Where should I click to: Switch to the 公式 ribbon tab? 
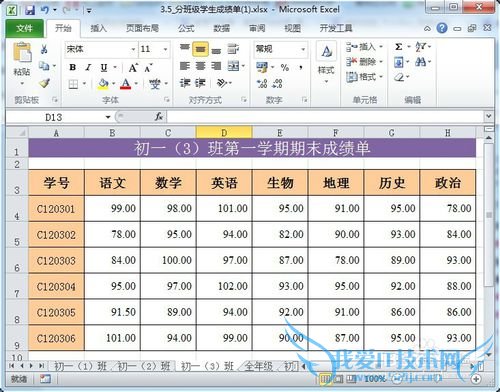tap(186, 28)
